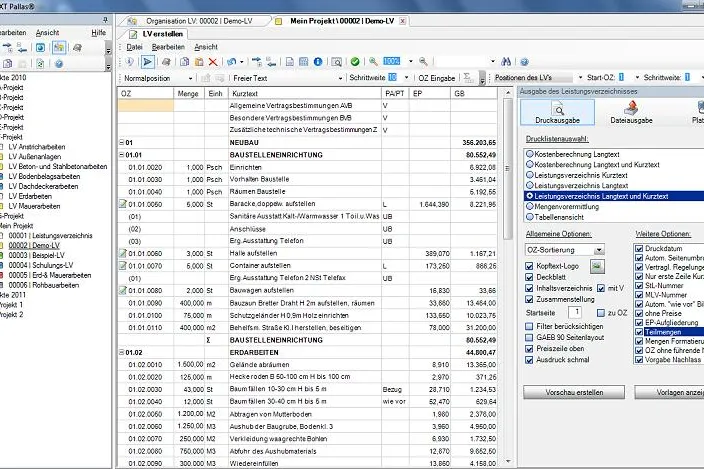Enable Filter berücksichtigen checkbox
Screen dimensions: 704x469
[529, 326]
